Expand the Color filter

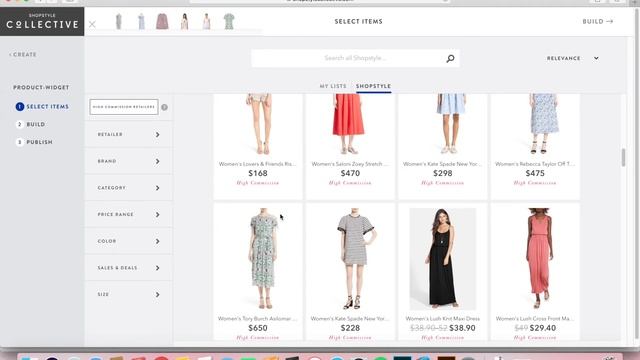tap(129, 241)
